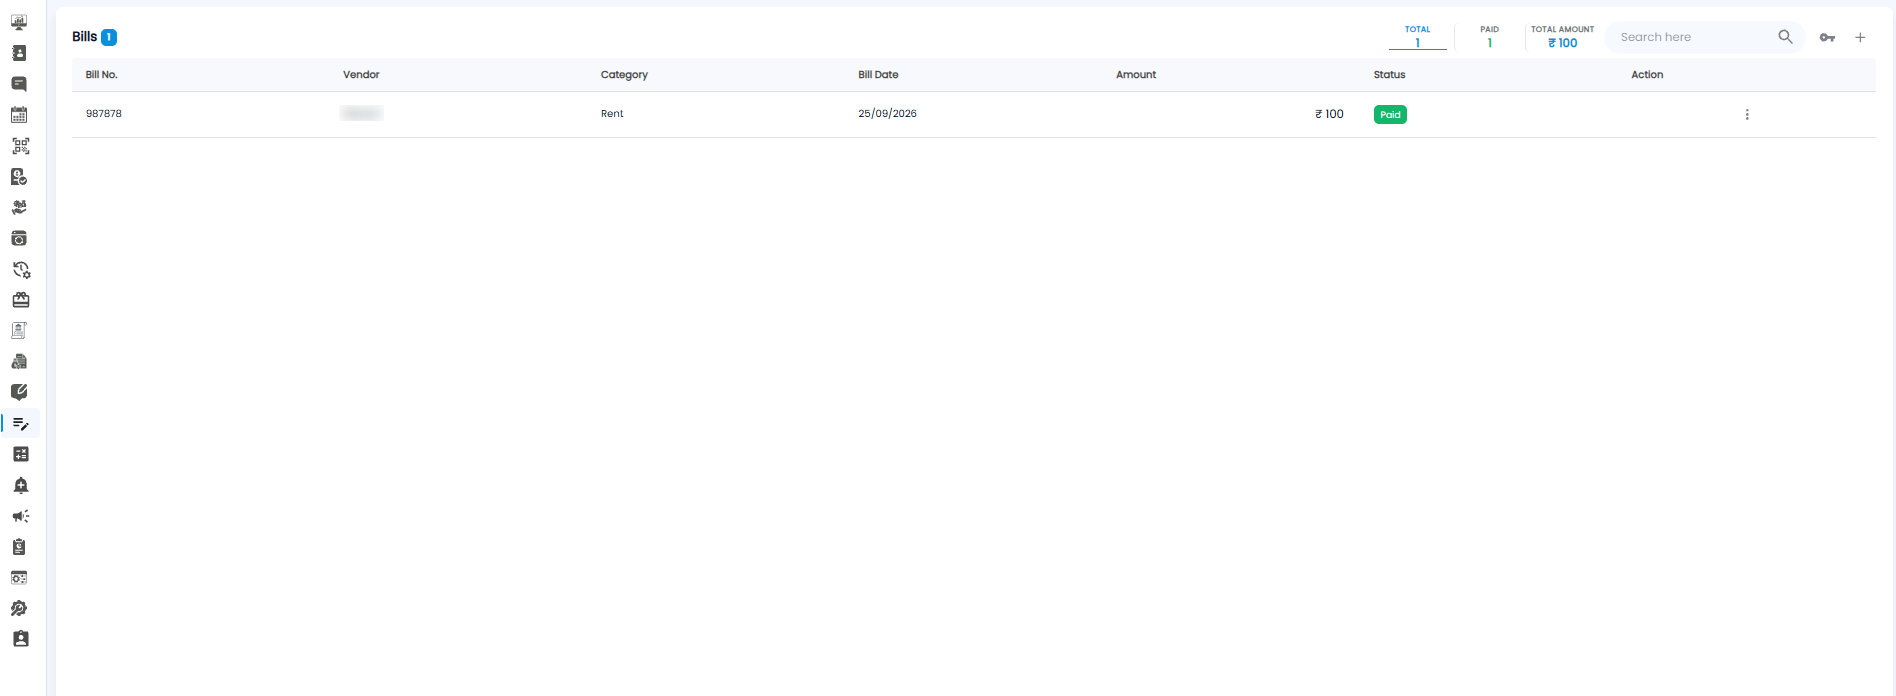Open the refresh window icon in sidebar
The height and width of the screenshot is (696, 1896).
click(x=19, y=238)
